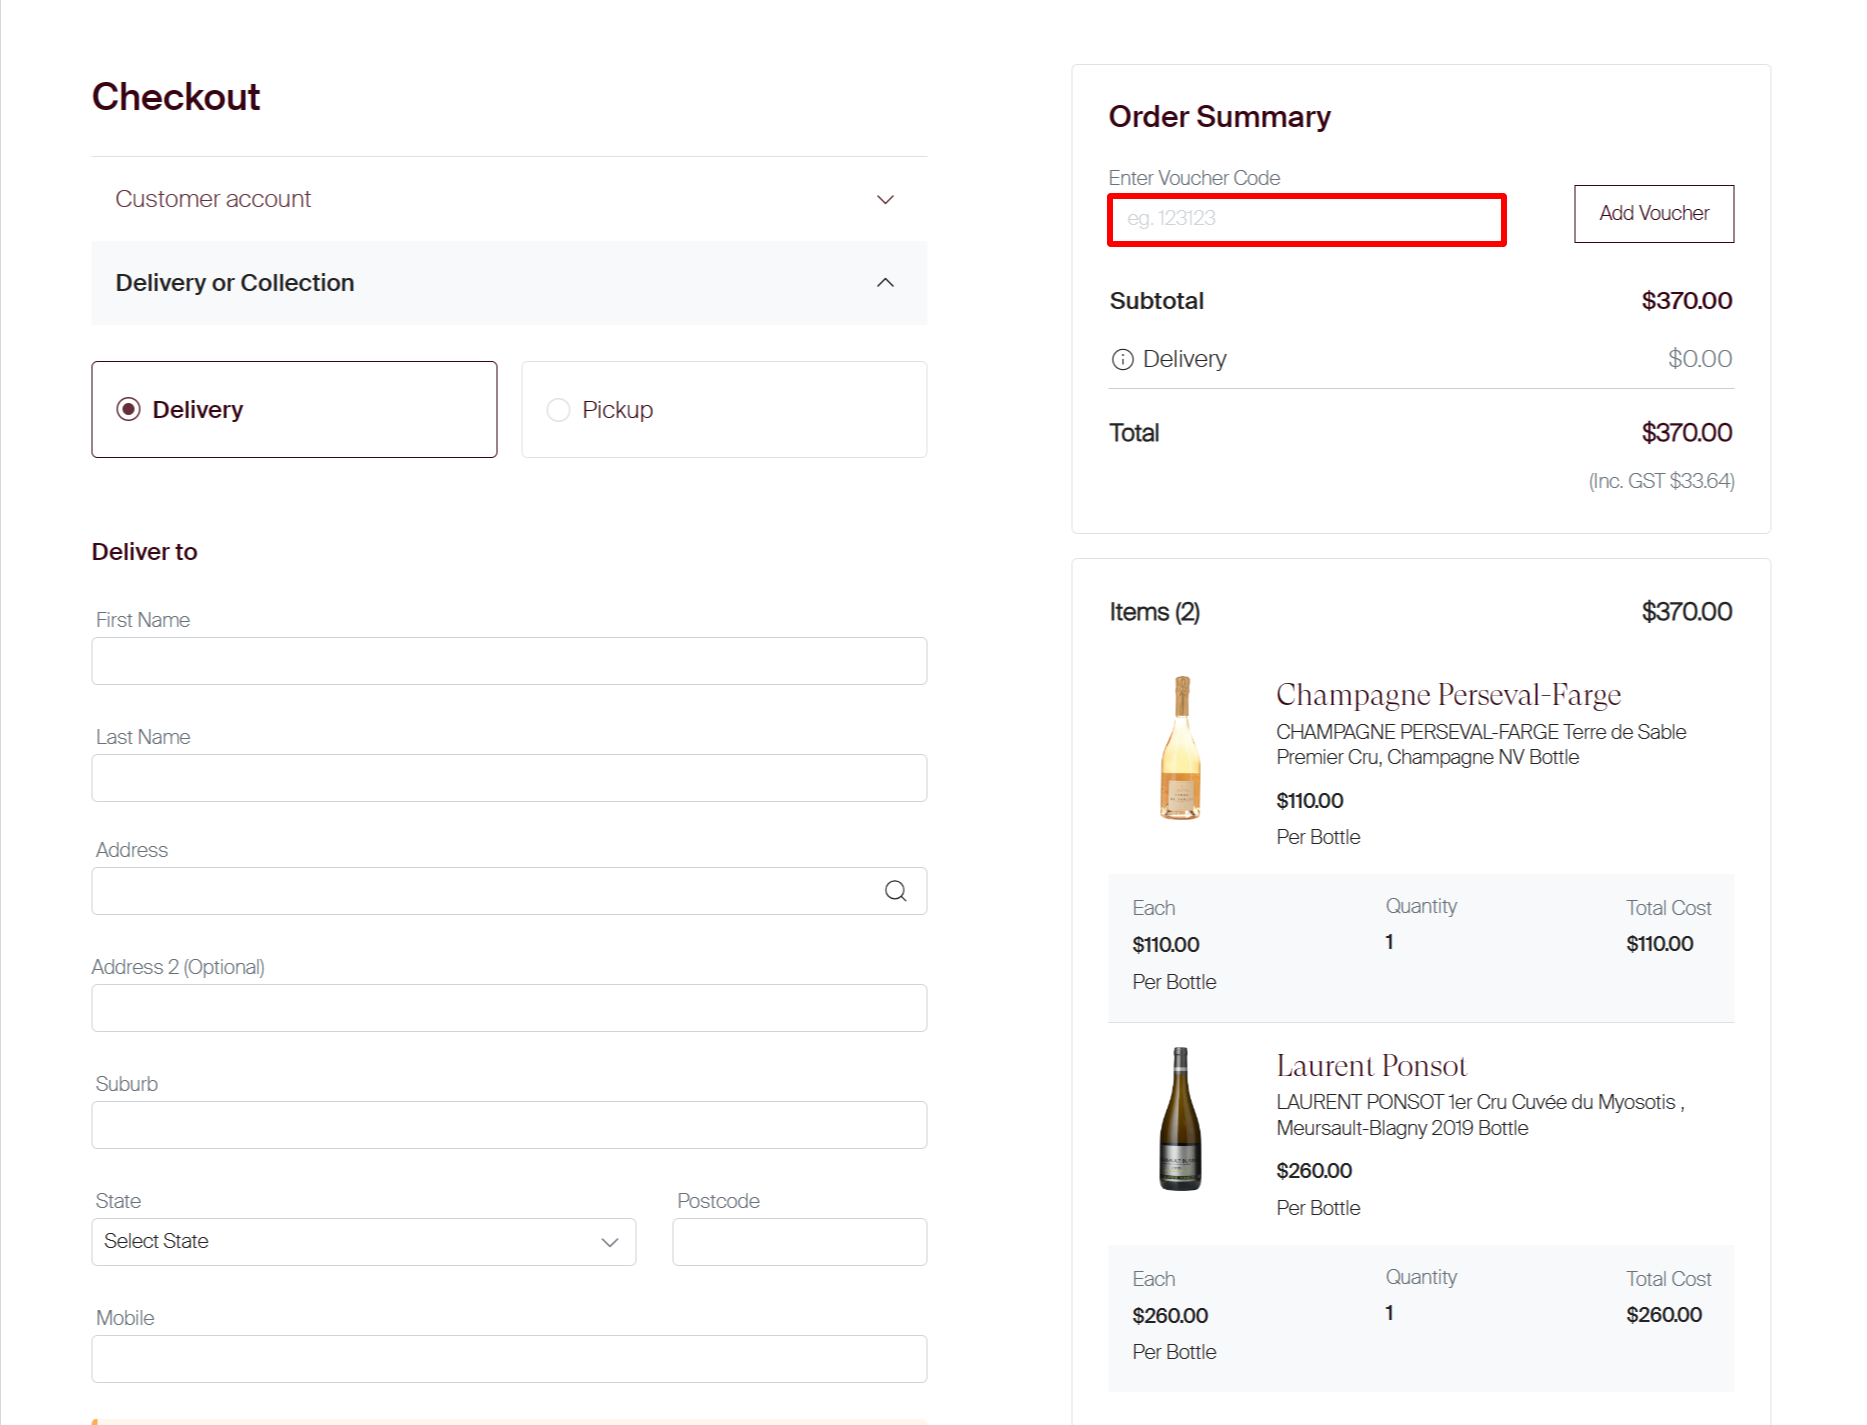Expand the Customer account section

coord(885,199)
